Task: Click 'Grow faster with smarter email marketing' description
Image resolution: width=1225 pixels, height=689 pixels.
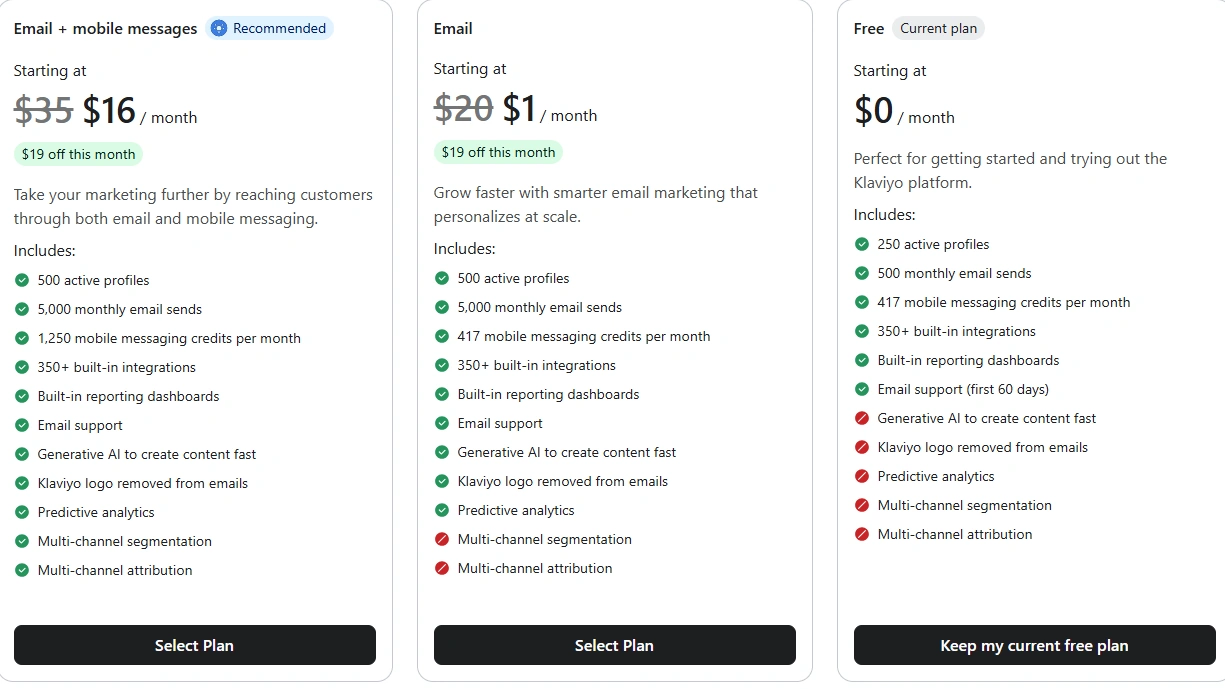Action: pyautogui.click(x=596, y=204)
